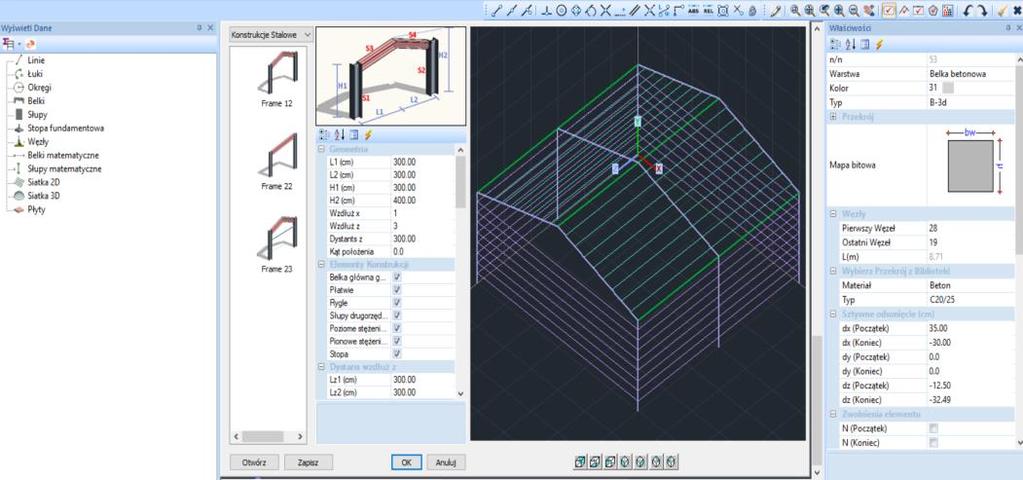Image resolution: width=1023 pixels, height=480 pixels.
Task: Click the zoom in magnifier with plus
Action: click(839, 10)
